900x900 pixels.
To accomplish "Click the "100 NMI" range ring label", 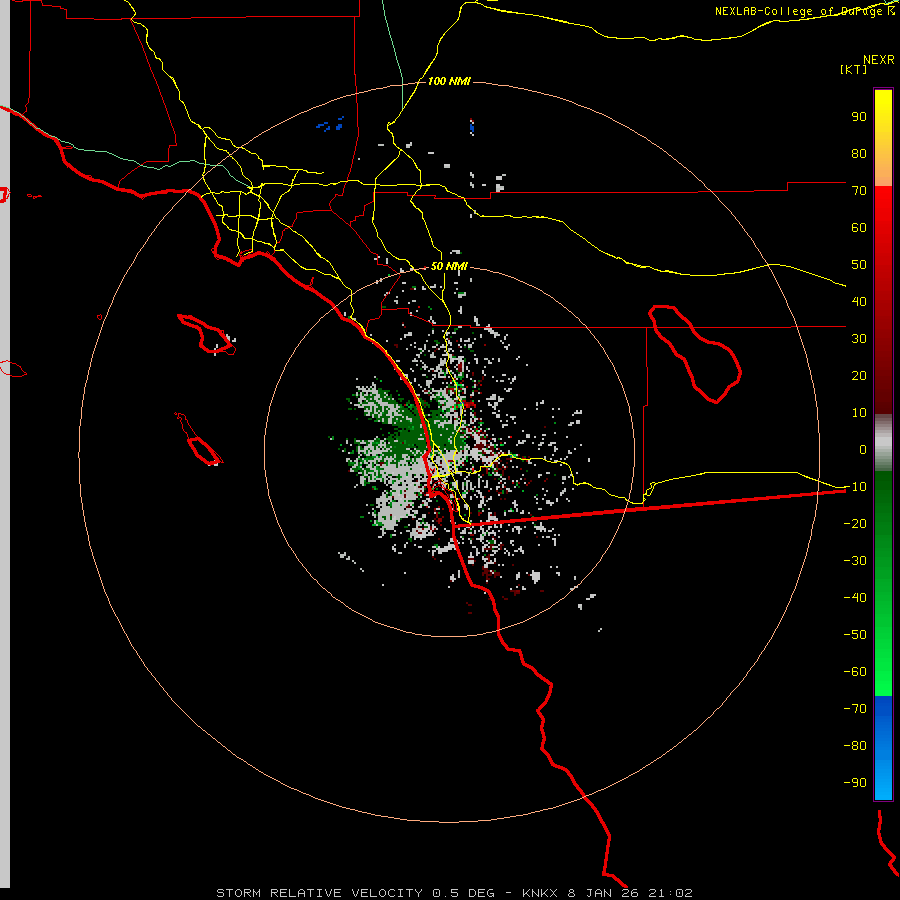I will click(x=449, y=81).
